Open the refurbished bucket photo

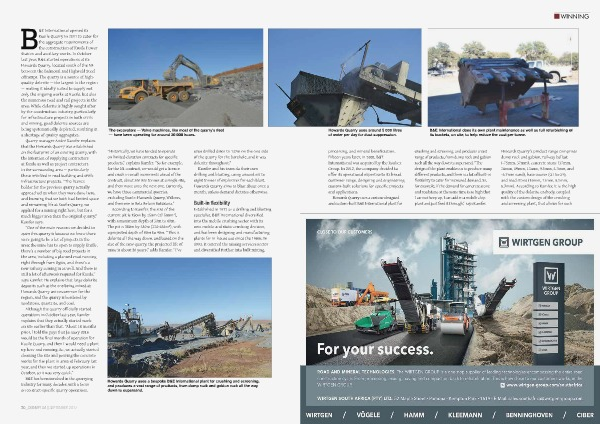click(x=503, y=77)
